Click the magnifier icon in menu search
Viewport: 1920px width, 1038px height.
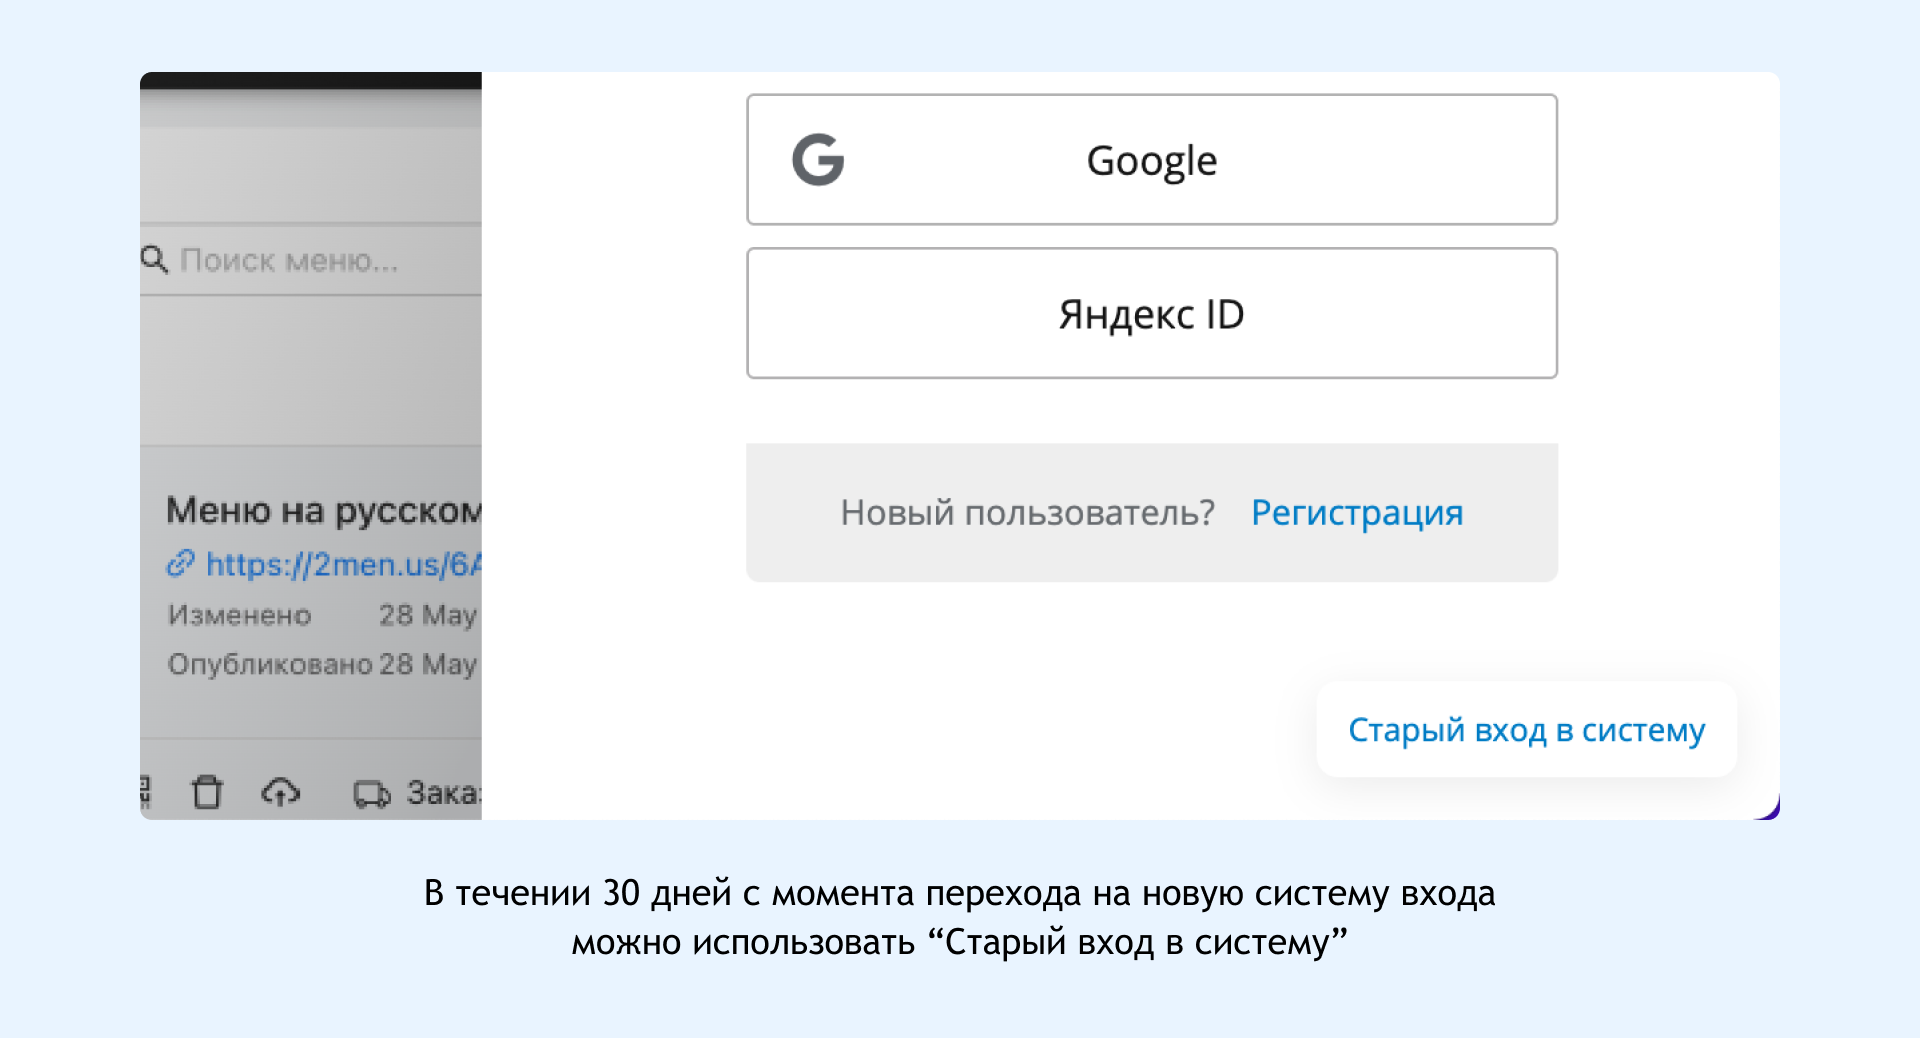pyautogui.click(x=154, y=260)
